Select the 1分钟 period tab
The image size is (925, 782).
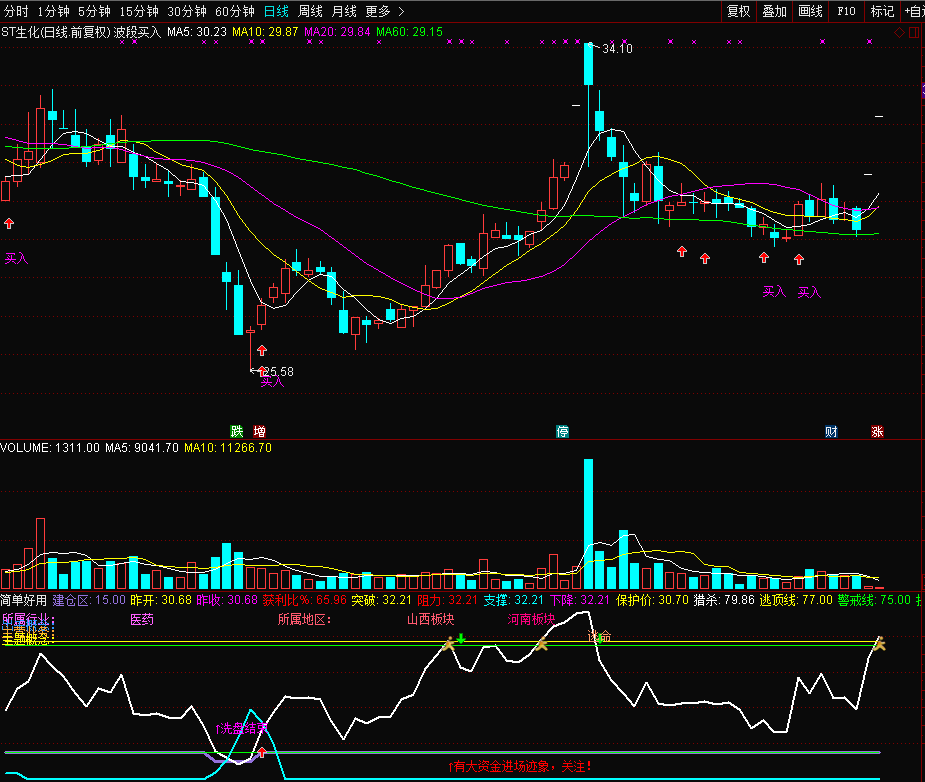pos(53,11)
